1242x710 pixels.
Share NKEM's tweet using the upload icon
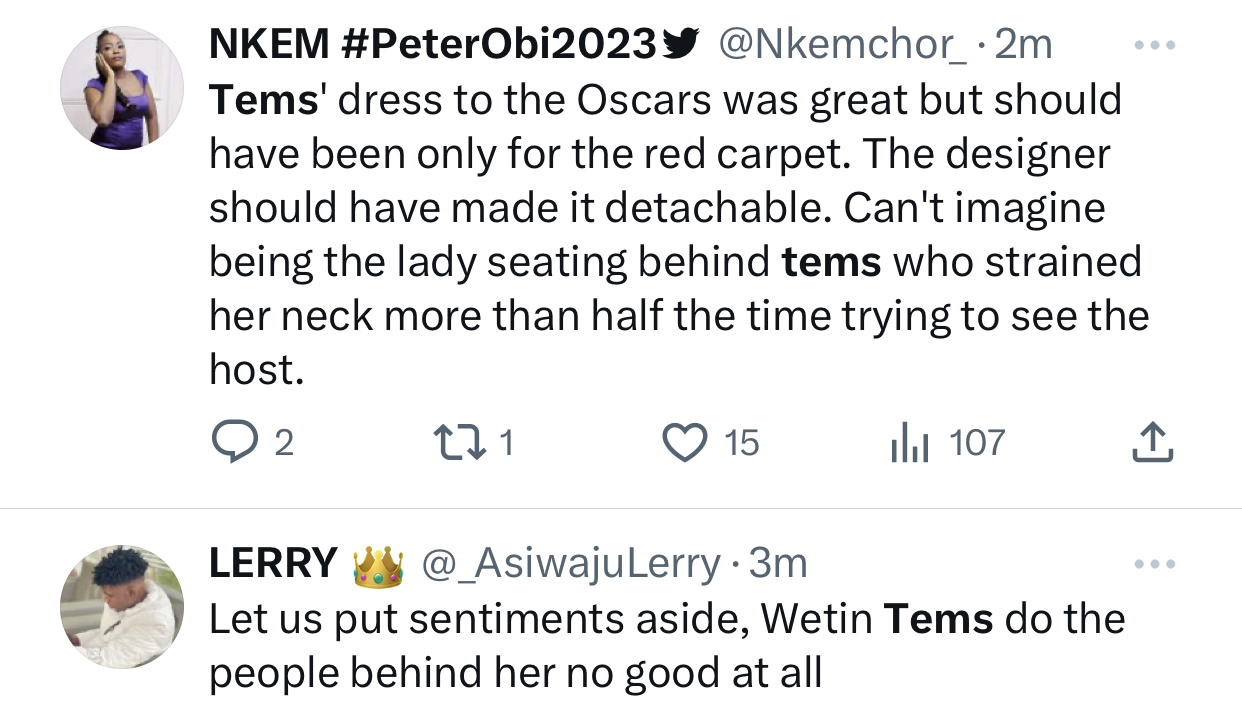tap(1151, 442)
